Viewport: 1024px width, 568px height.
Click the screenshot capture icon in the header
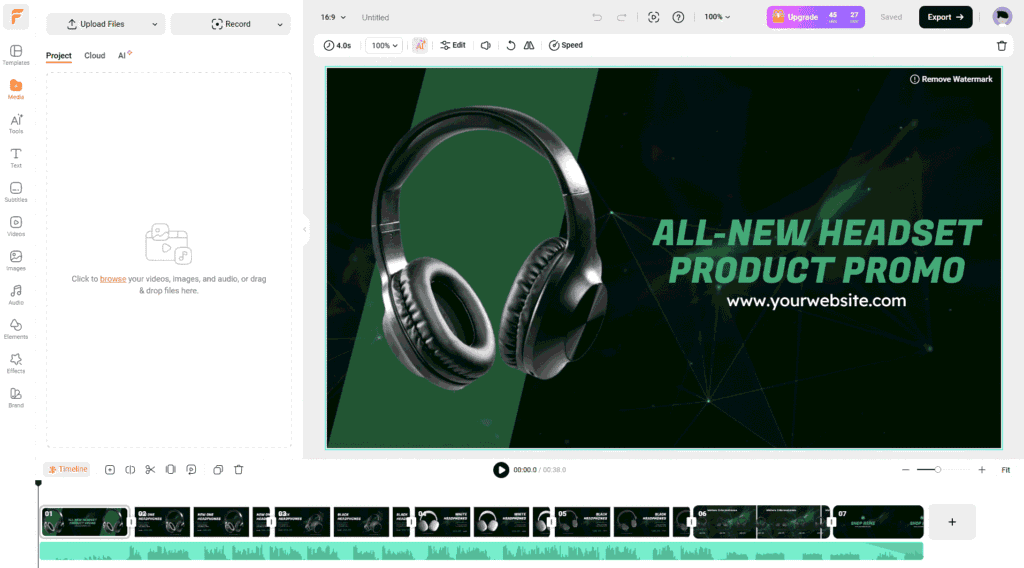[653, 18]
